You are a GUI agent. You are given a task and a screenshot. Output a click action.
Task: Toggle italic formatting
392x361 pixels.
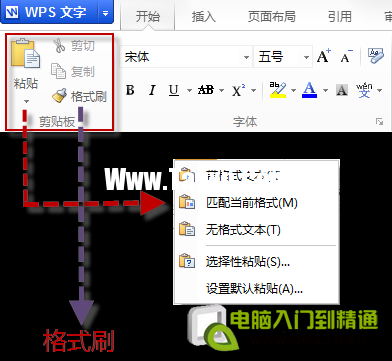pos(152,90)
